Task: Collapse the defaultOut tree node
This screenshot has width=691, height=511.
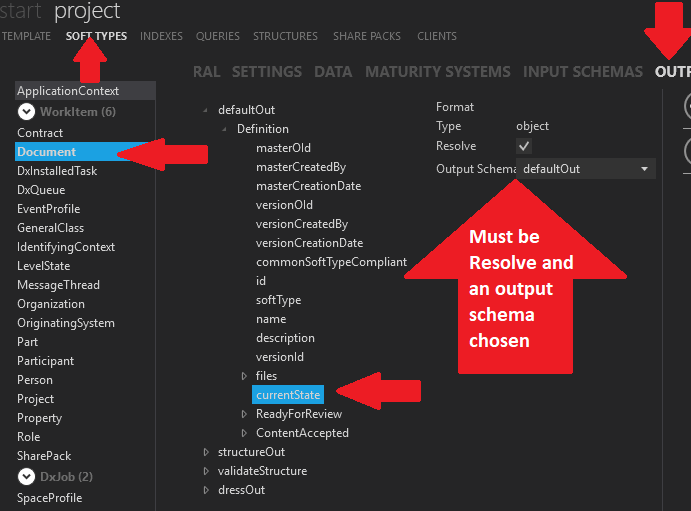Action: point(206,110)
